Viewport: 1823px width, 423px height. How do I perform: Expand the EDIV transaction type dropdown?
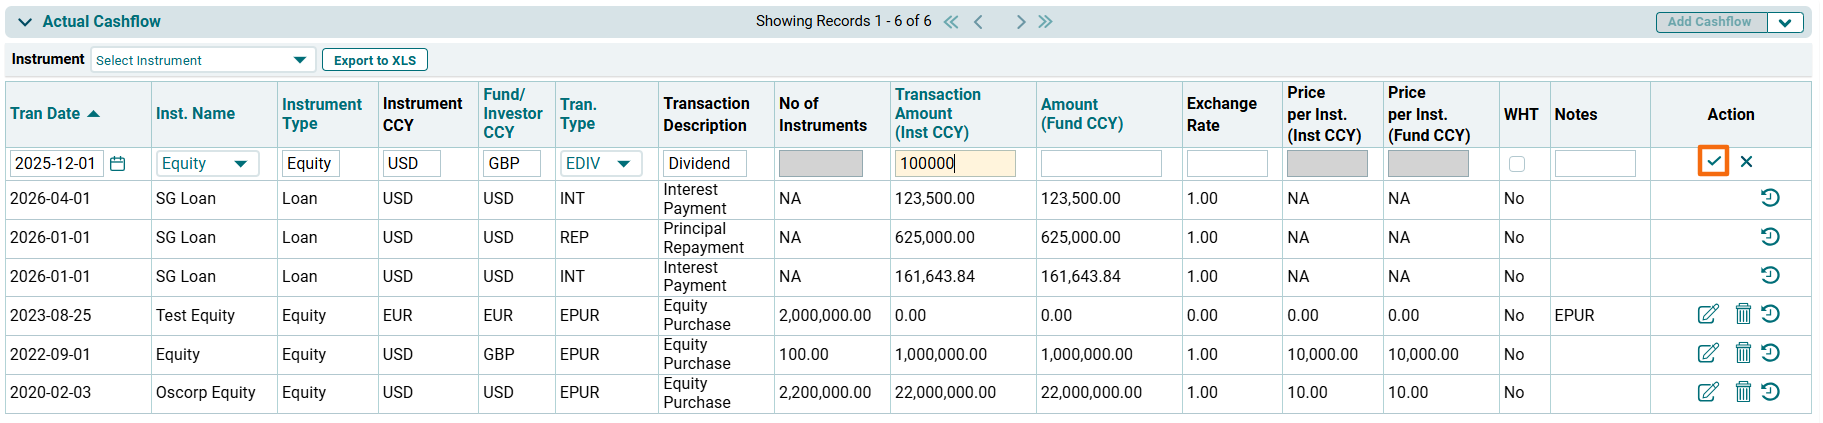(x=623, y=163)
